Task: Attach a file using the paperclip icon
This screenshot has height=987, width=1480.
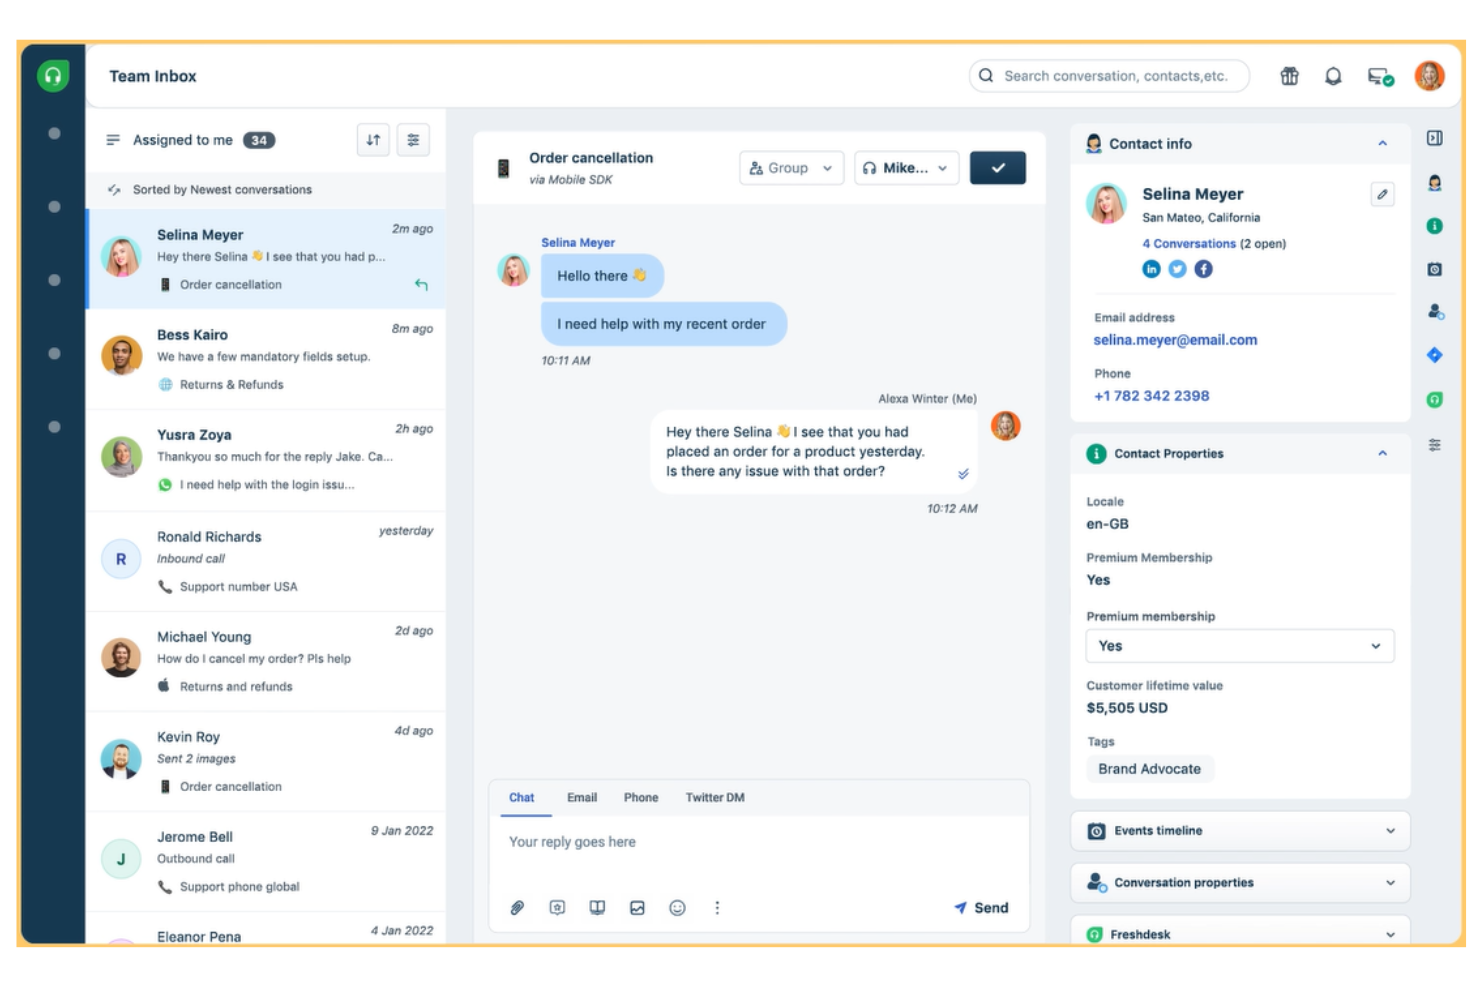Action: [x=517, y=907]
